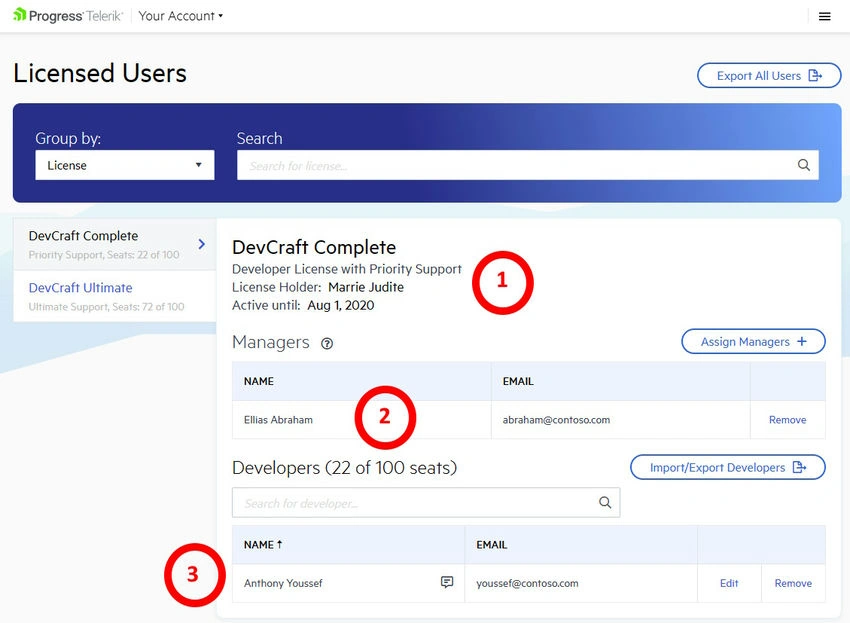Open the hamburger menu icon
This screenshot has width=850, height=623.
824,16
